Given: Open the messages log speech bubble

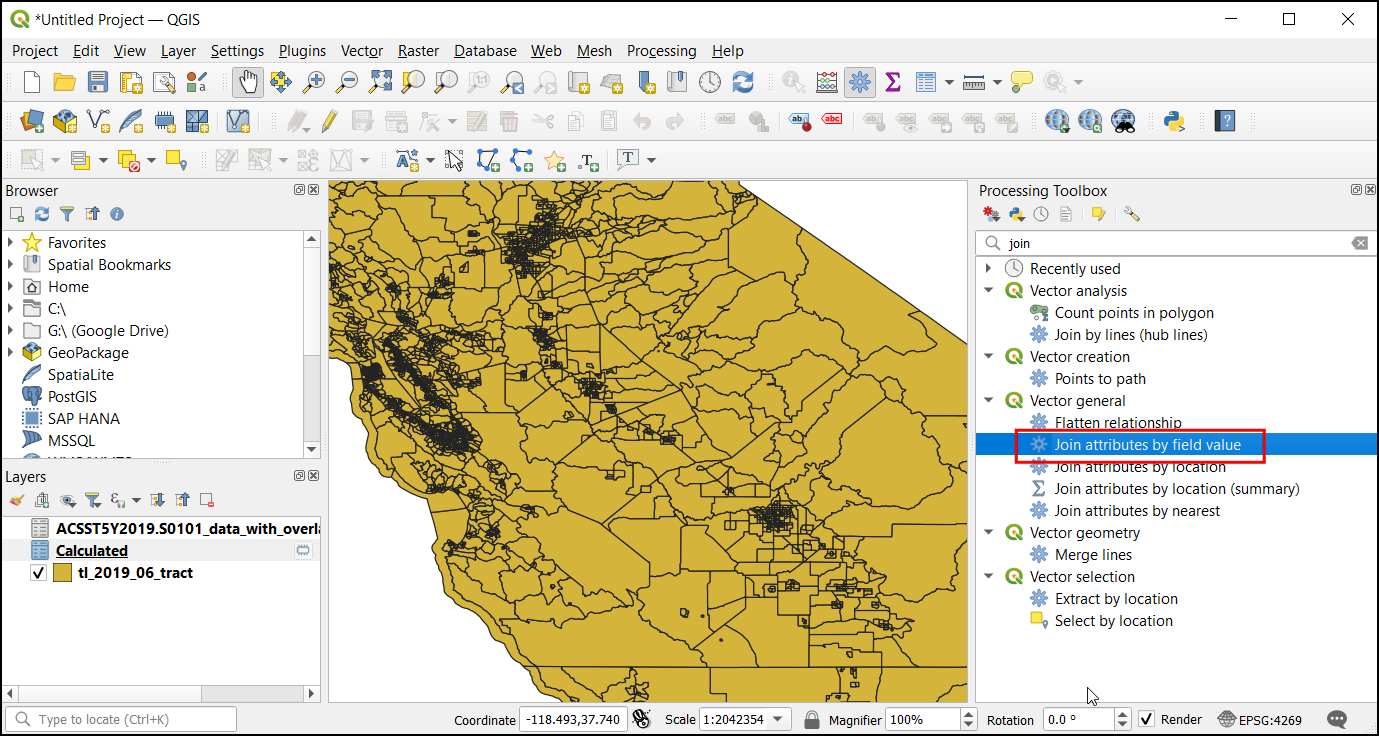Looking at the screenshot, I should 1337,719.
